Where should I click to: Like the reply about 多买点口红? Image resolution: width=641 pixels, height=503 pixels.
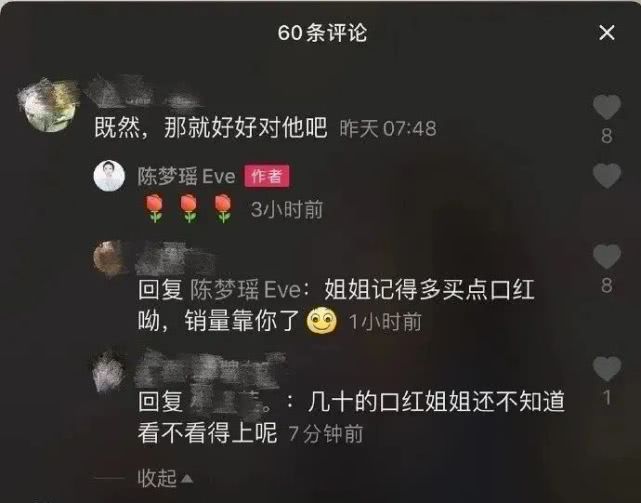click(607, 257)
